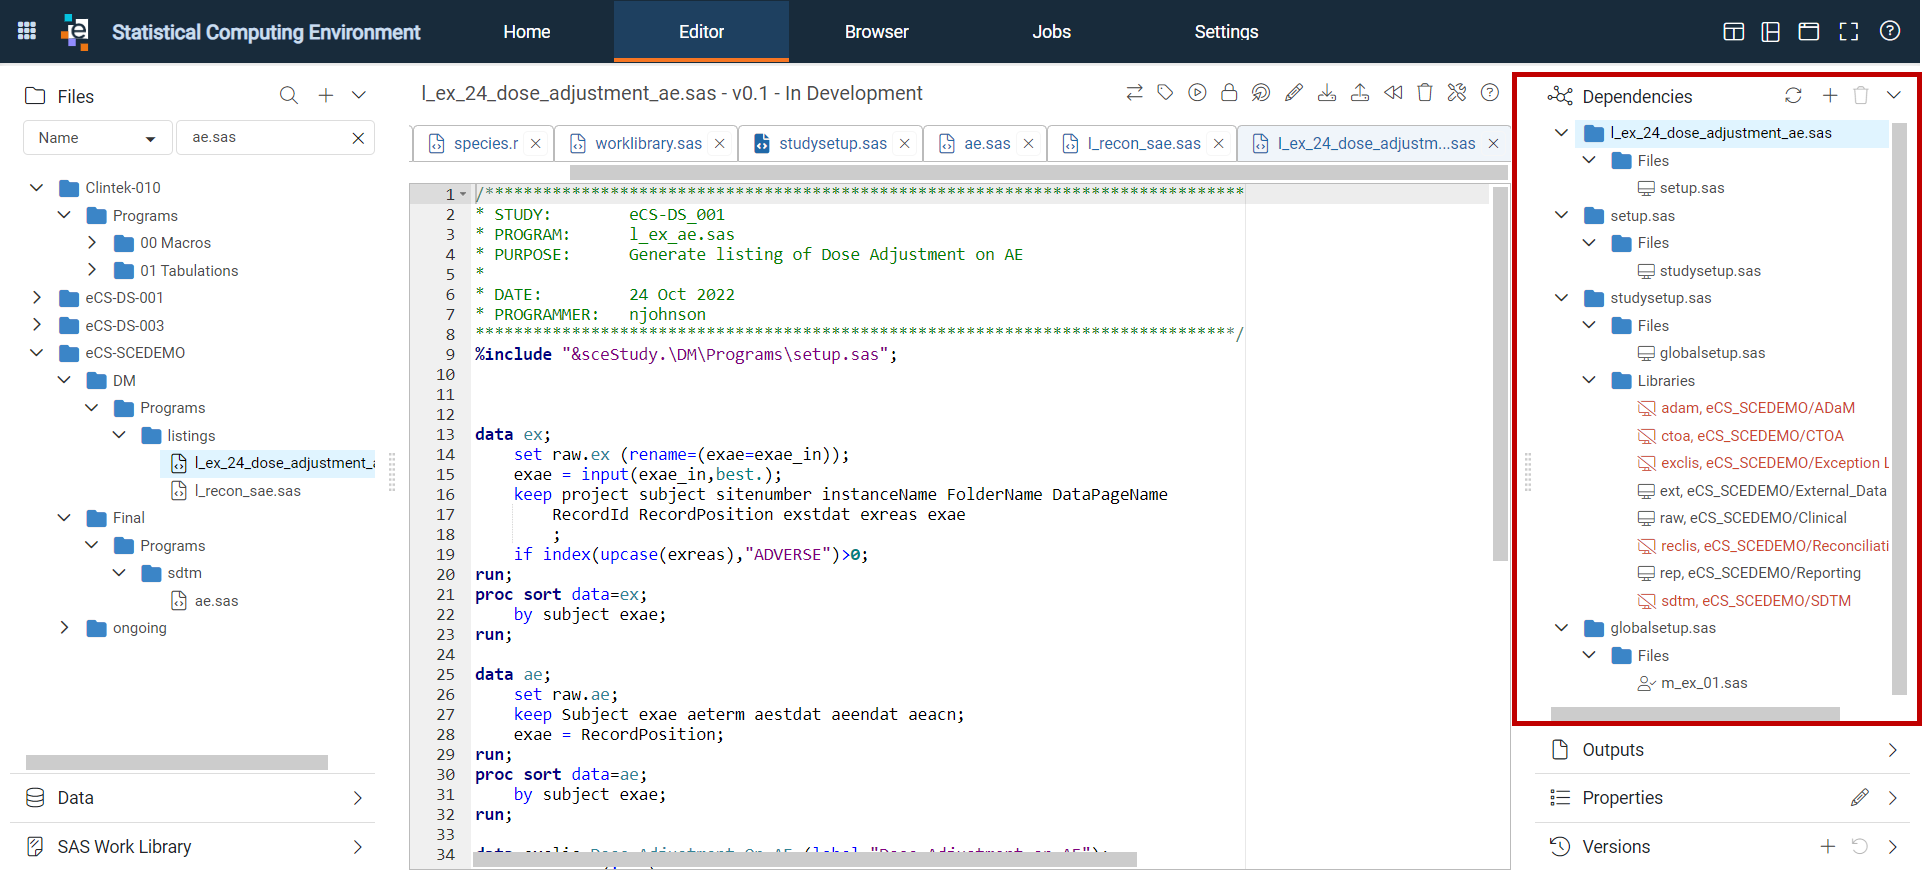Click the lock icon in editor toolbar

tap(1229, 93)
